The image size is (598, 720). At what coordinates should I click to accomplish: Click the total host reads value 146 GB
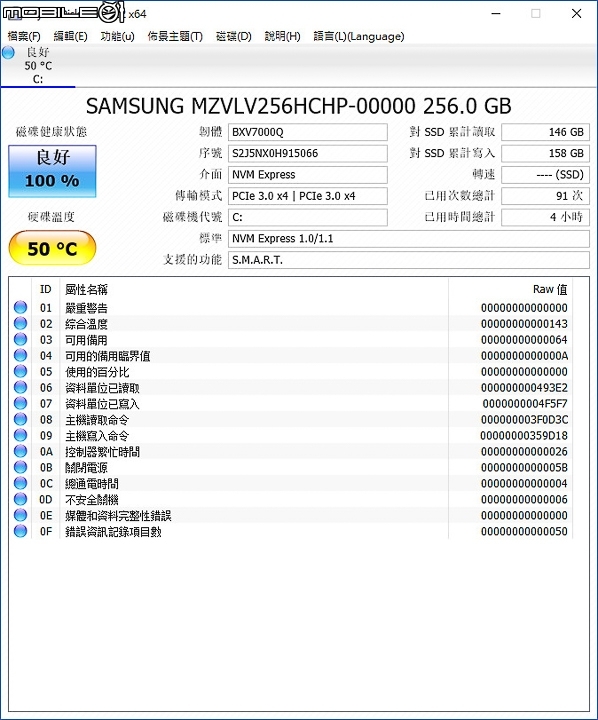pyautogui.click(x=545, y=132)
